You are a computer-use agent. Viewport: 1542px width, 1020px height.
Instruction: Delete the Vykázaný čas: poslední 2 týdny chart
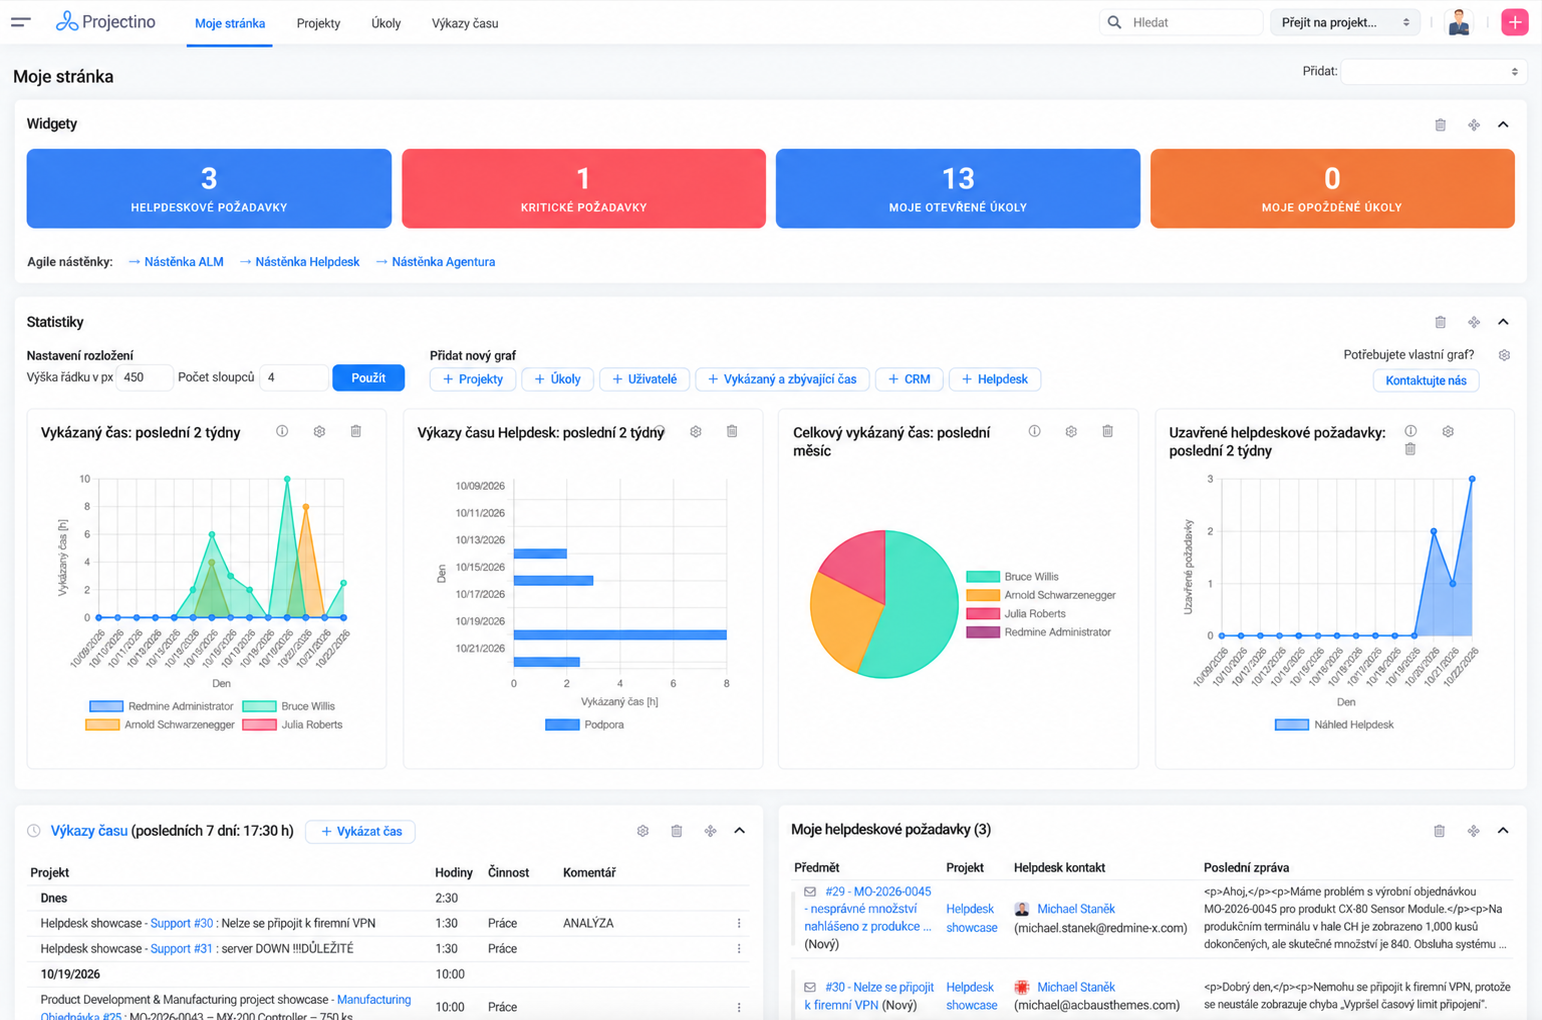tap(356, 431)
